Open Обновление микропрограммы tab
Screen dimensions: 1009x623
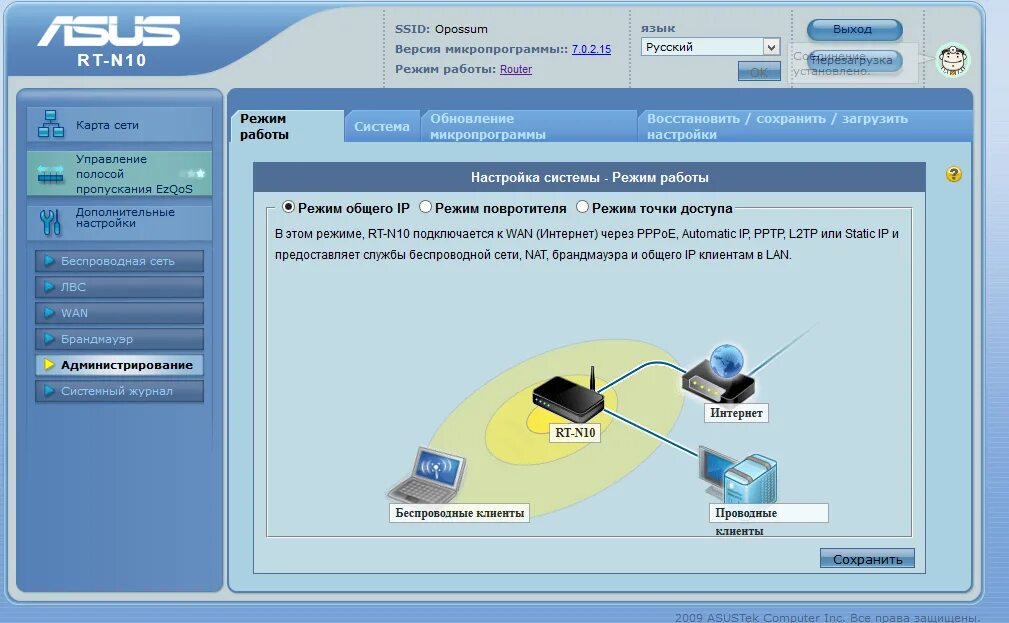[529, 126]
